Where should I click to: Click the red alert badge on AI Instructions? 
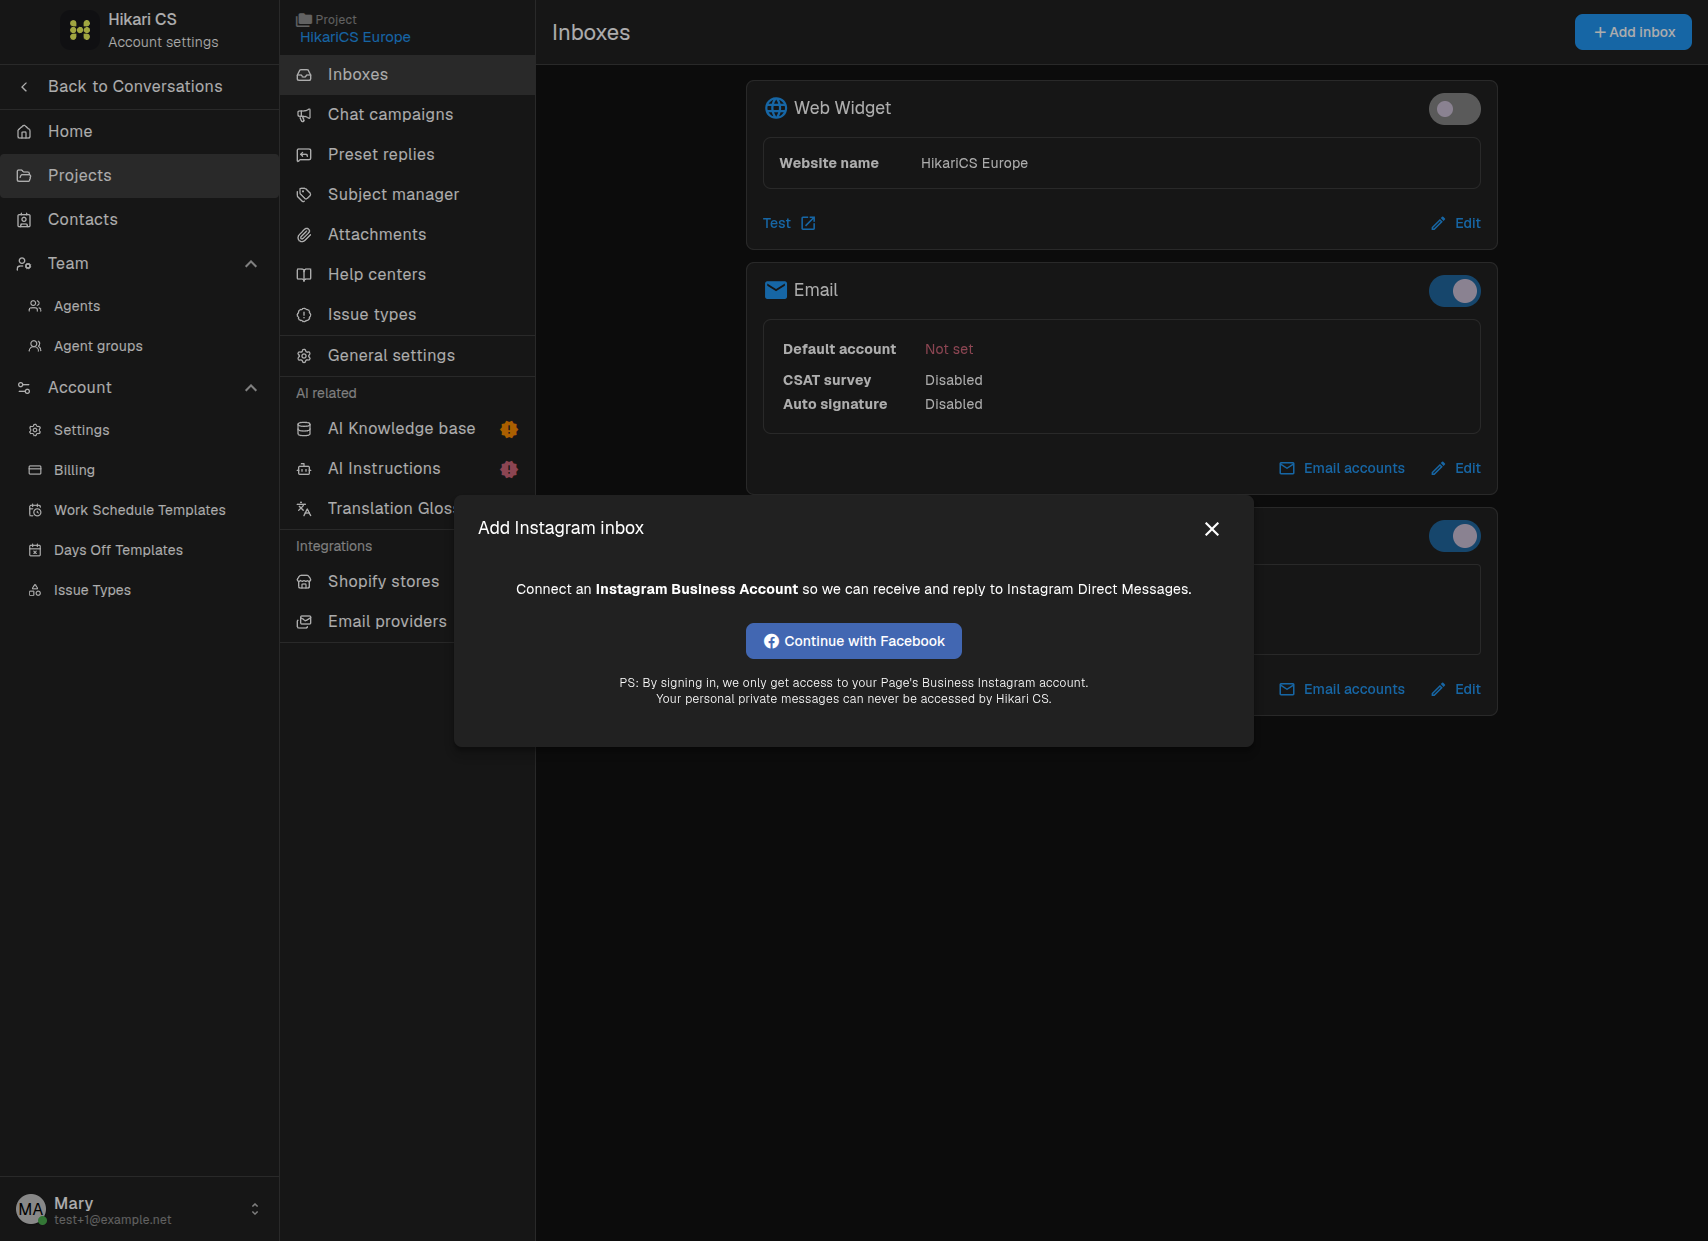click(509, 469)
